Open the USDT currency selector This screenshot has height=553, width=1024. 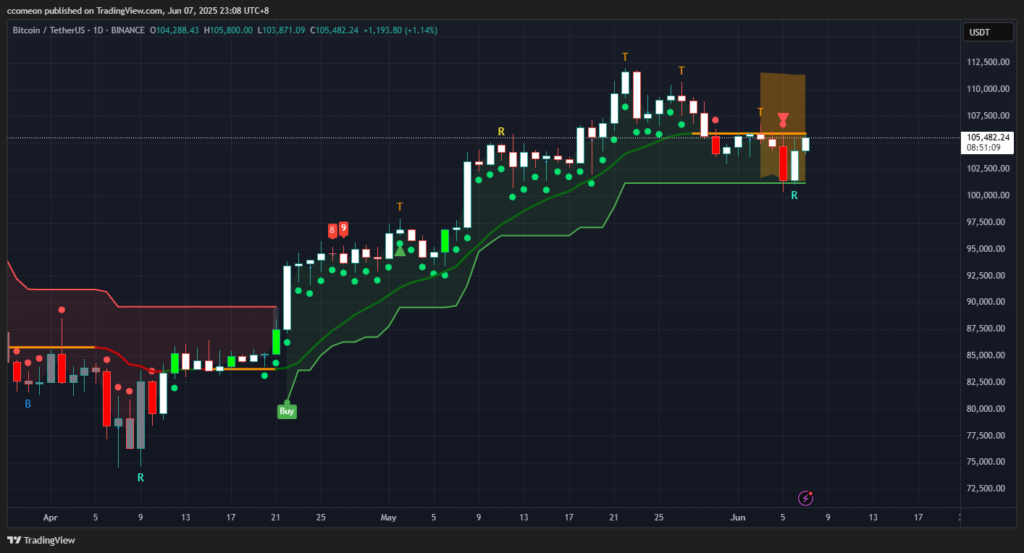[x=988, y=32]
